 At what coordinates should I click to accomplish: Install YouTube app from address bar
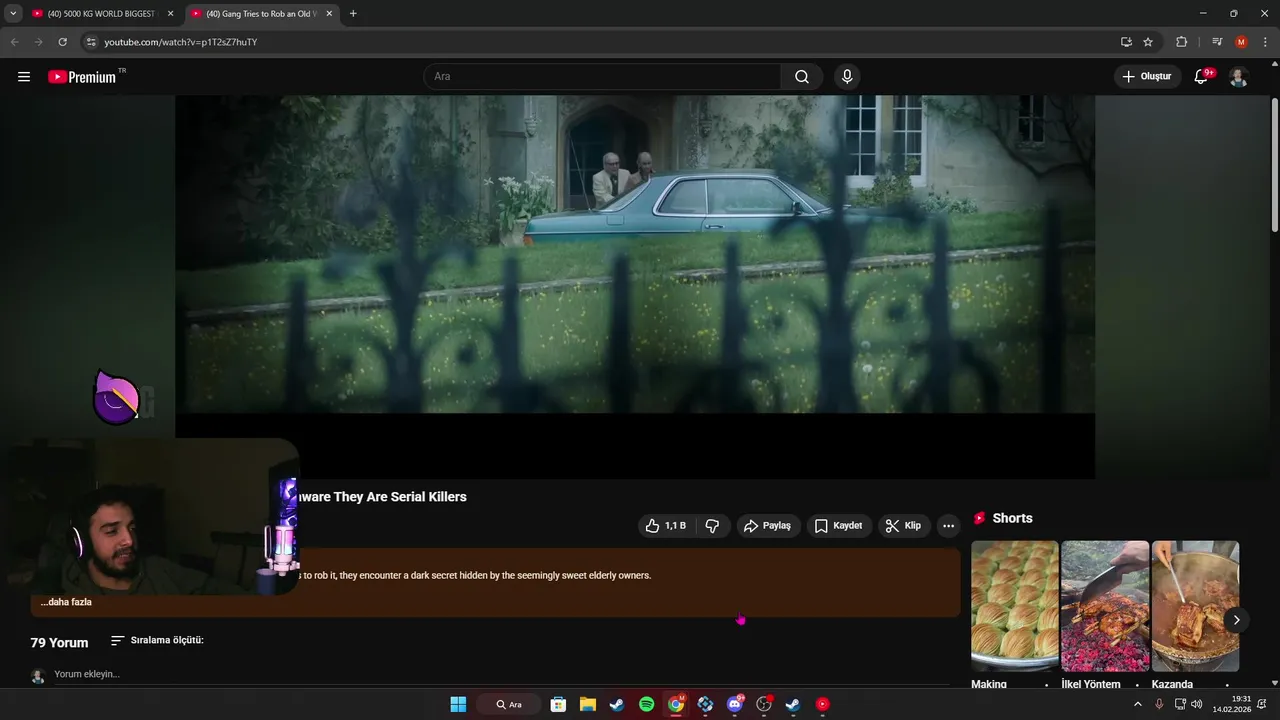[1126, 42]
